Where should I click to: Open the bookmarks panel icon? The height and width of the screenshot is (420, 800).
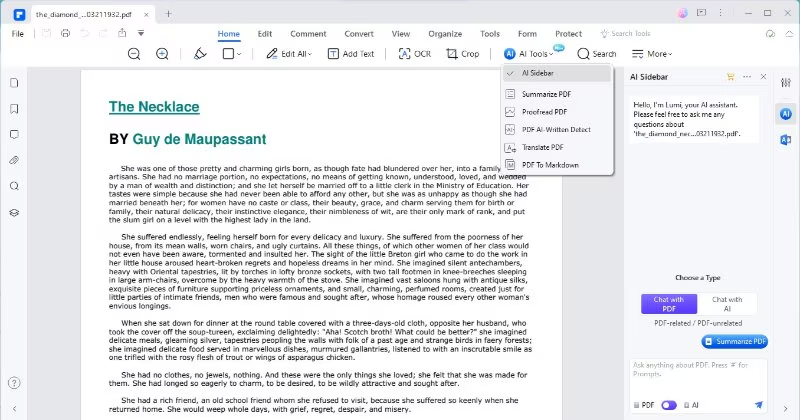(14, 109)
